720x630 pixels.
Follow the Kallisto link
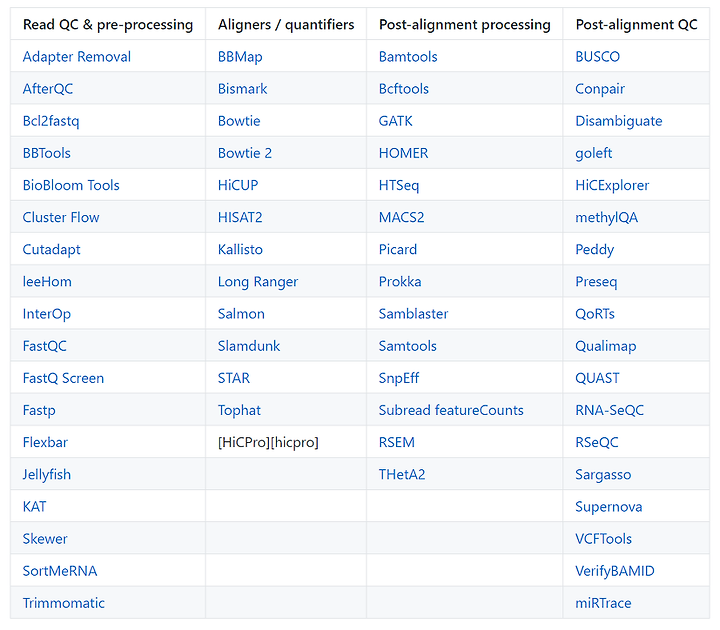tap(240, 249)
